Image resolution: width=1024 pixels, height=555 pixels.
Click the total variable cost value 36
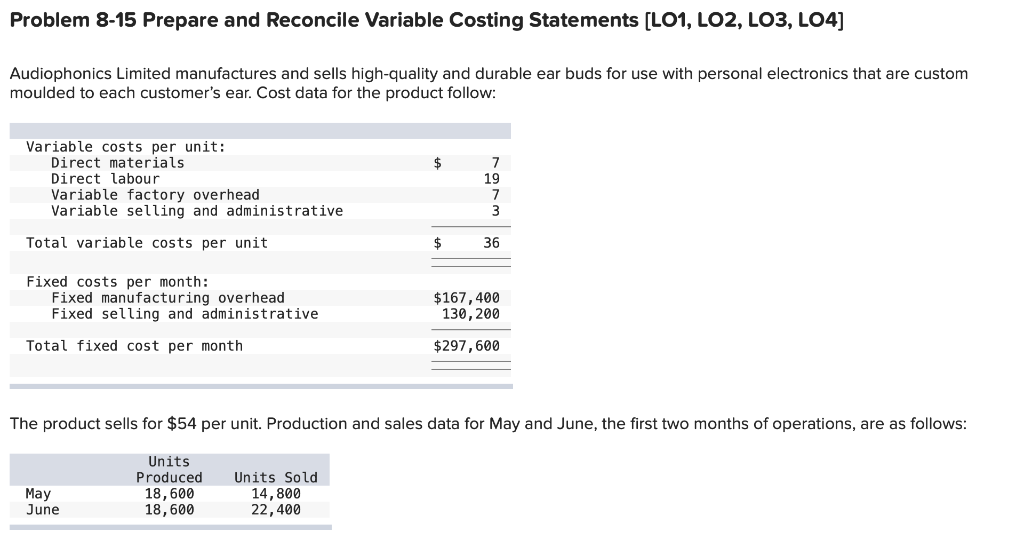click(492, 243)
